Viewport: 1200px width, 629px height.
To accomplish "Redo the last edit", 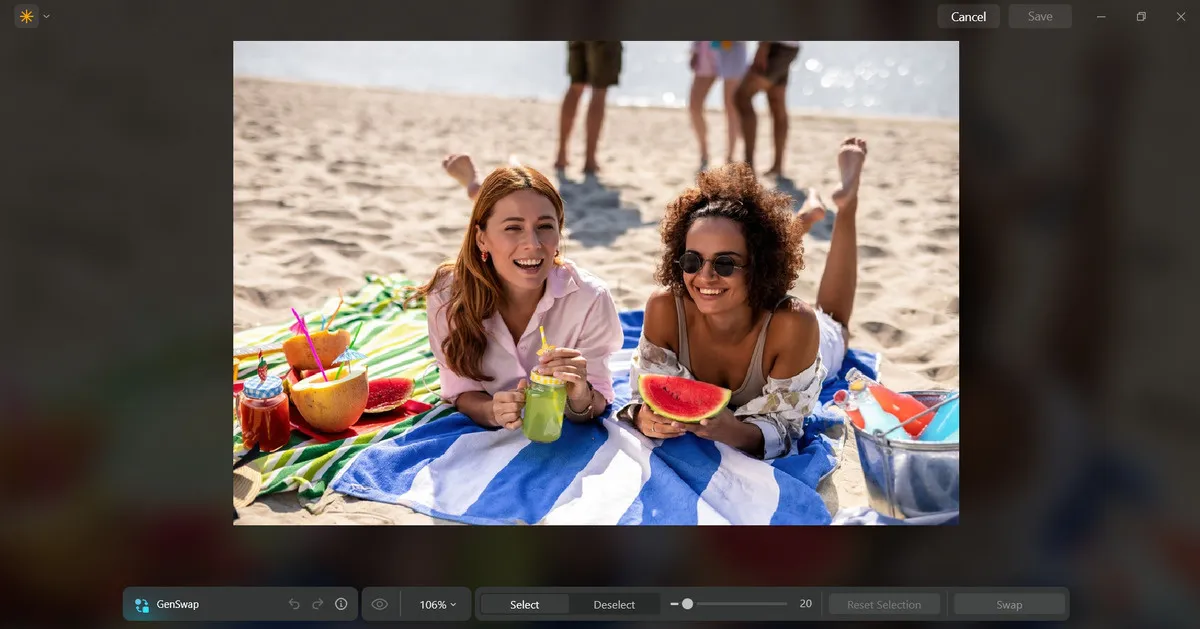I will pyautogui.click(x=317, y=604).
